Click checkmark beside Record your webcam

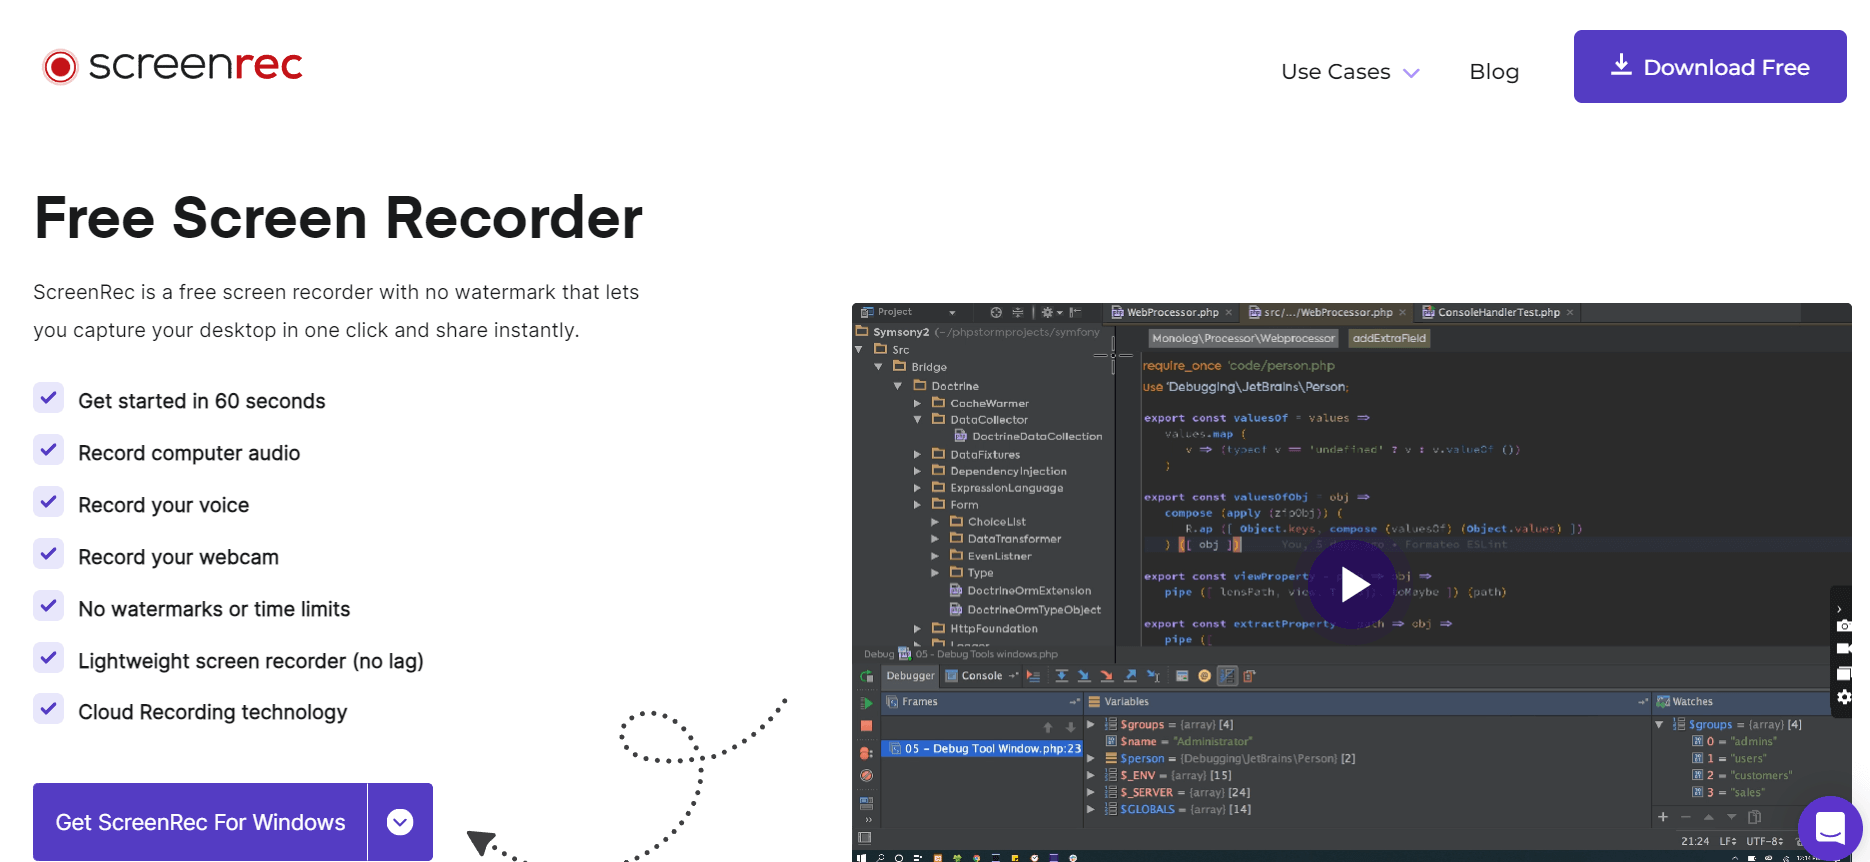[x=48, y=554]
